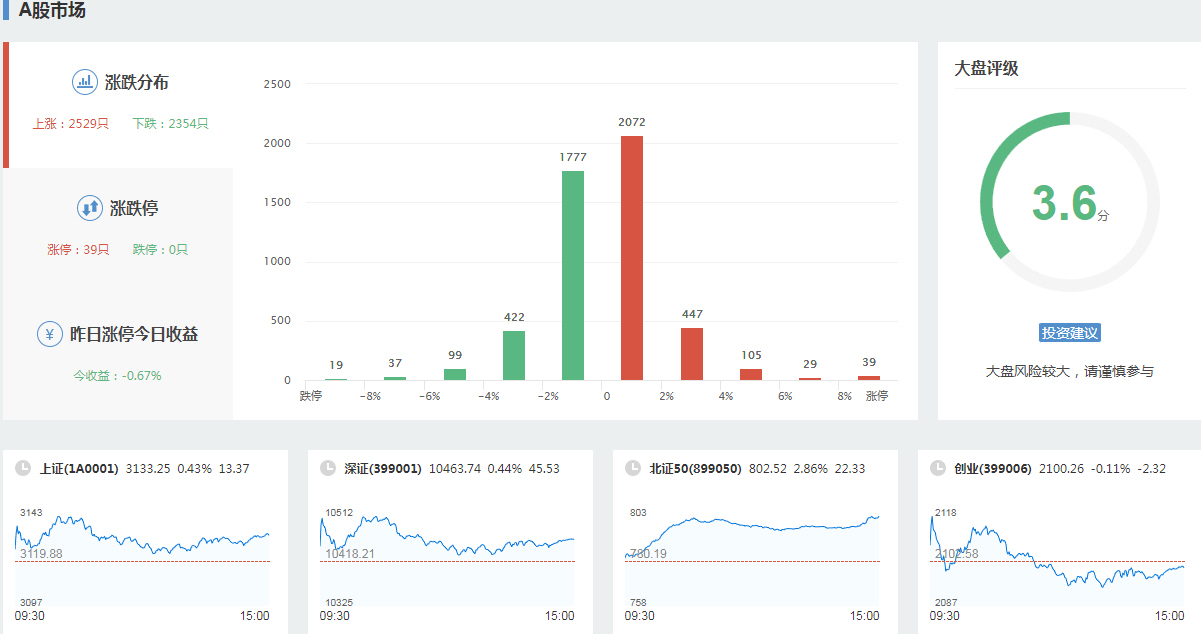1201x634 pixels.
Task: Click the bar-chart icon beside 涨跌分布
Action: tap(84, 82)
